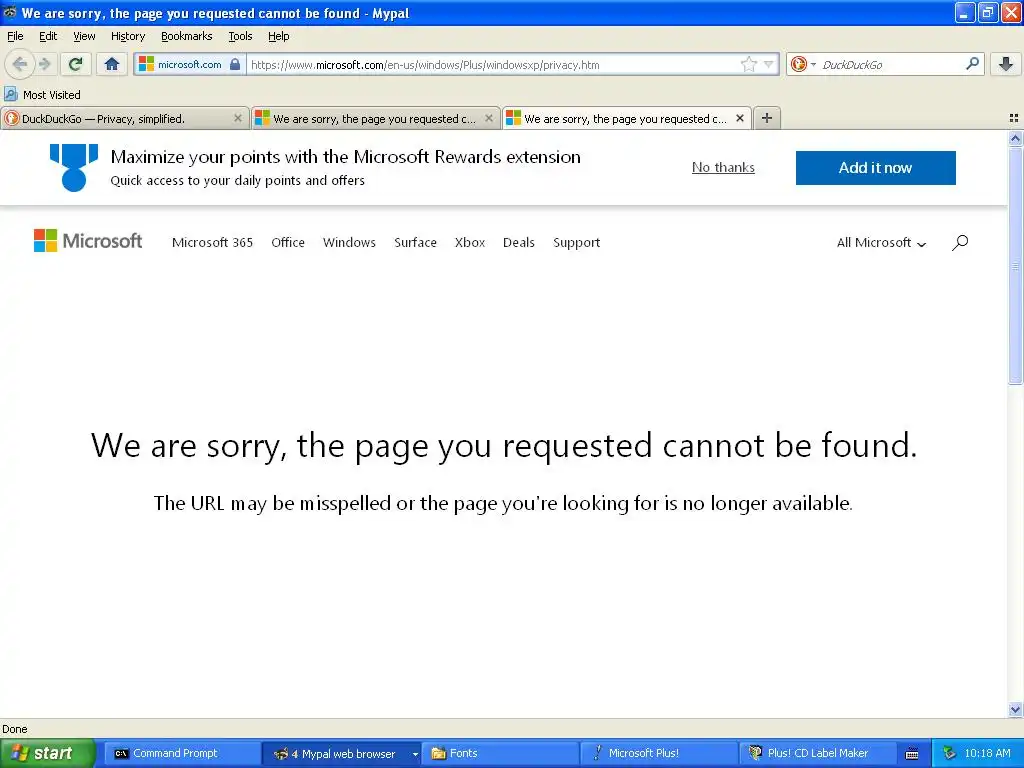
Task: Switch to Command Prompt in the taskbar
Action: pyautogui.click(x=182, y=753)
